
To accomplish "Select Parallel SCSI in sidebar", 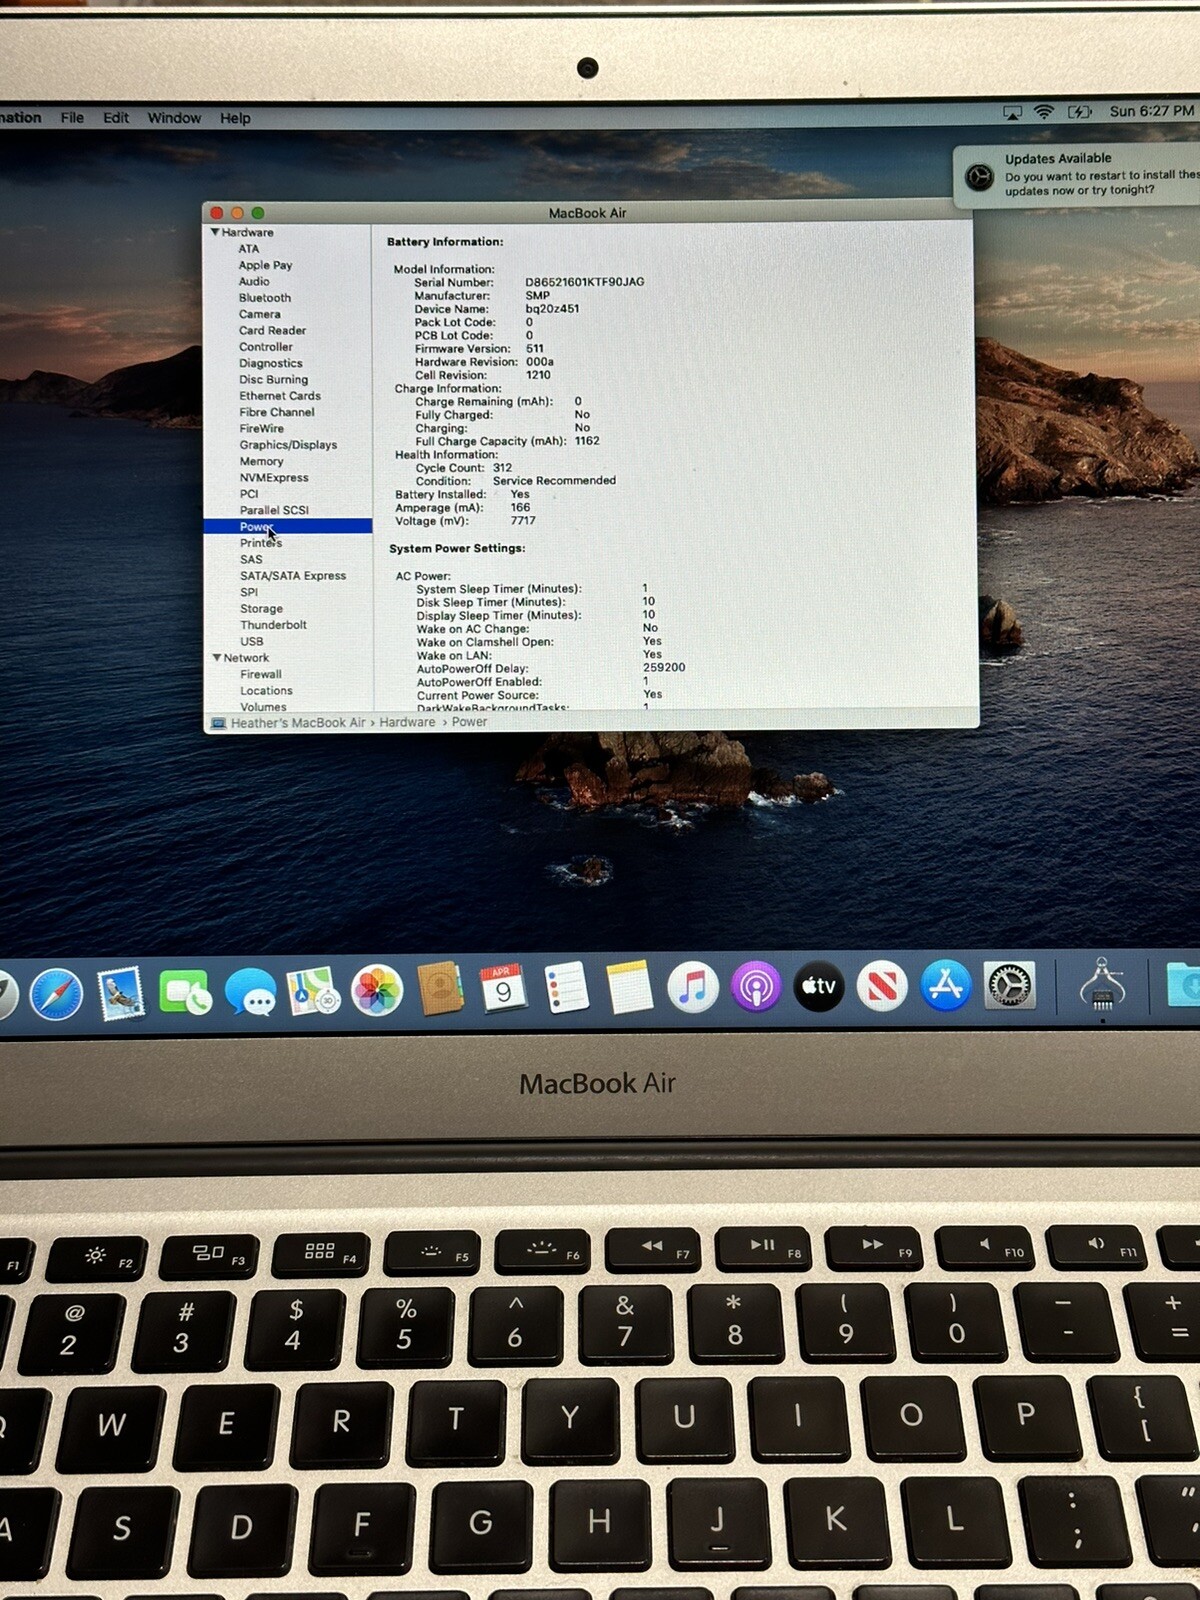I will tap(274, 510).
